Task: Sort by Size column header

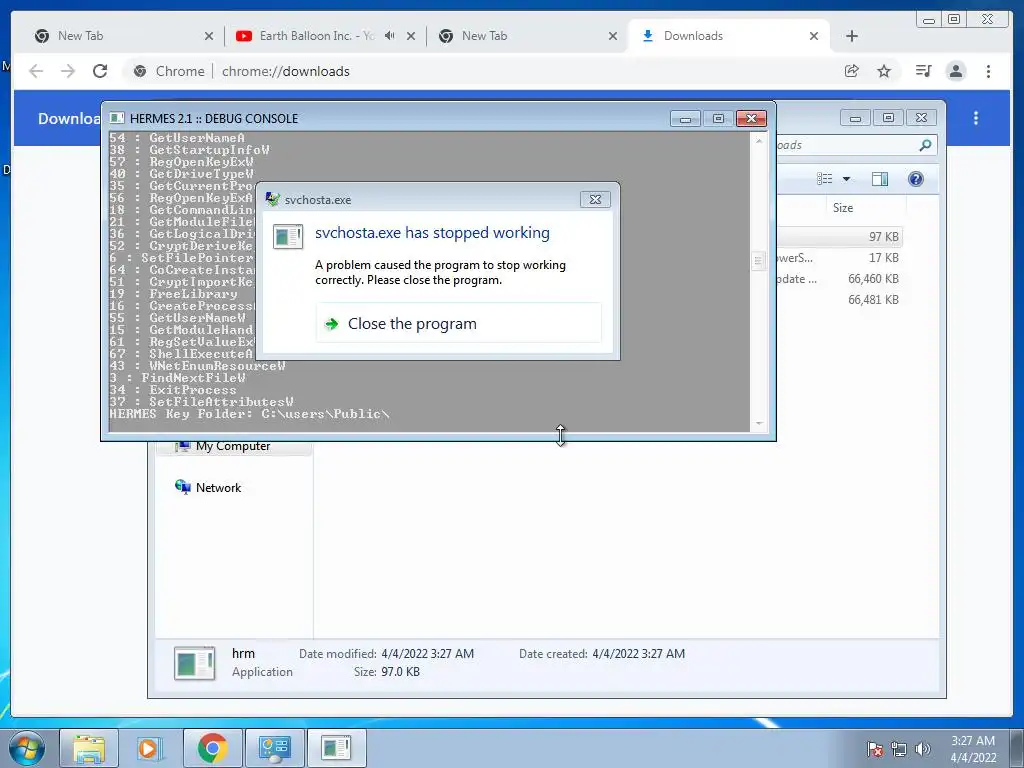Action: tap(842, 208)
